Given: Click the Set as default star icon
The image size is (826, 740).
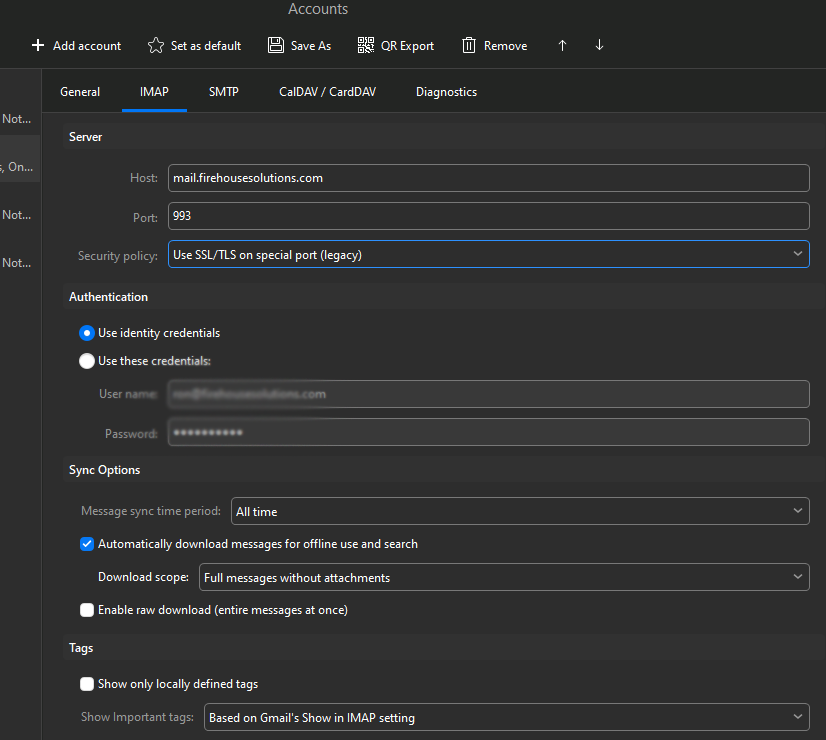Looking at the screenshot, I should (155, 46).
